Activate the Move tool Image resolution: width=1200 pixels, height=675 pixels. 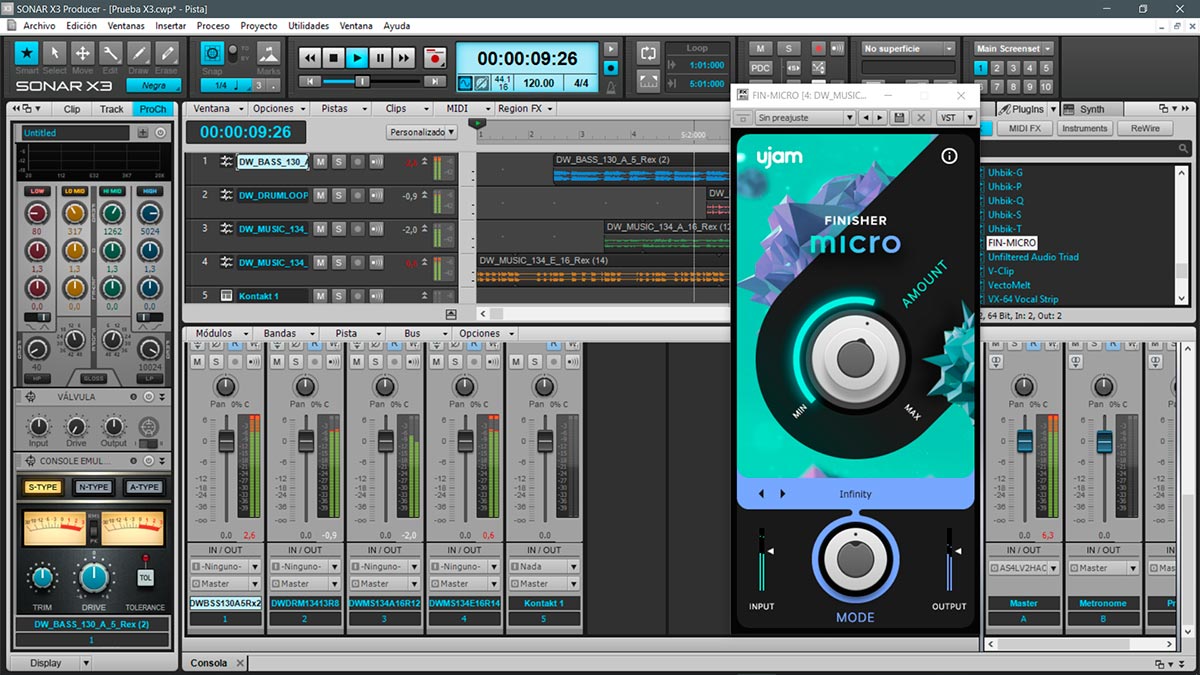coord(83,53)
